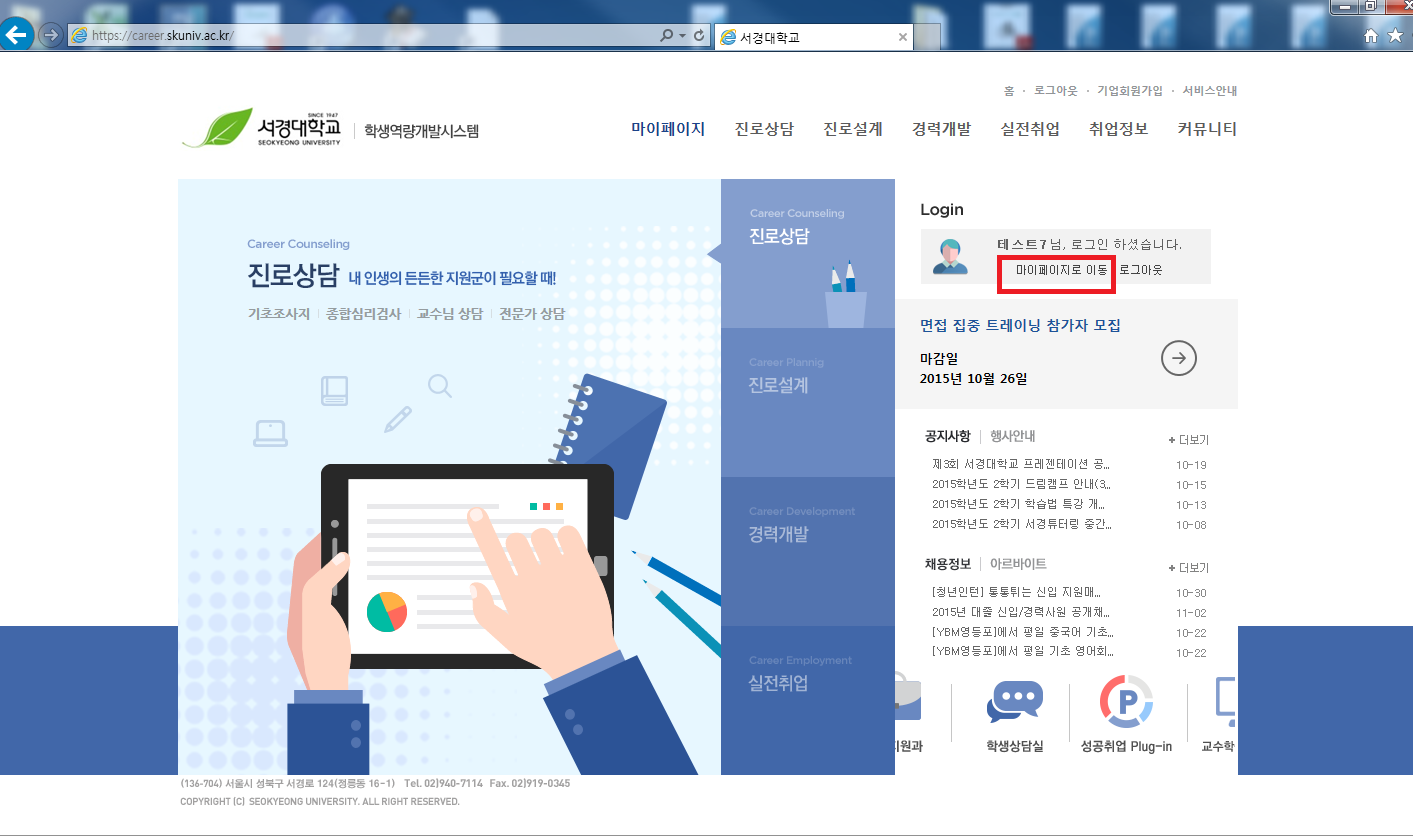Image resolution: width=1413 pixels, height=837 pixels.
Task: Open the address bar history dropdown
Action: tap(680, 35)
